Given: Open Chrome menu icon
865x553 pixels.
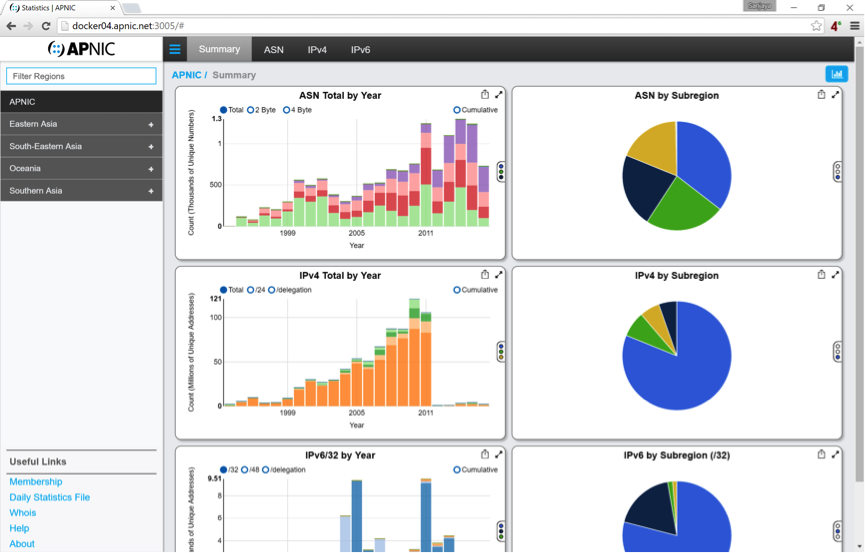Looking at the screenshot, I should coord(855,26).
